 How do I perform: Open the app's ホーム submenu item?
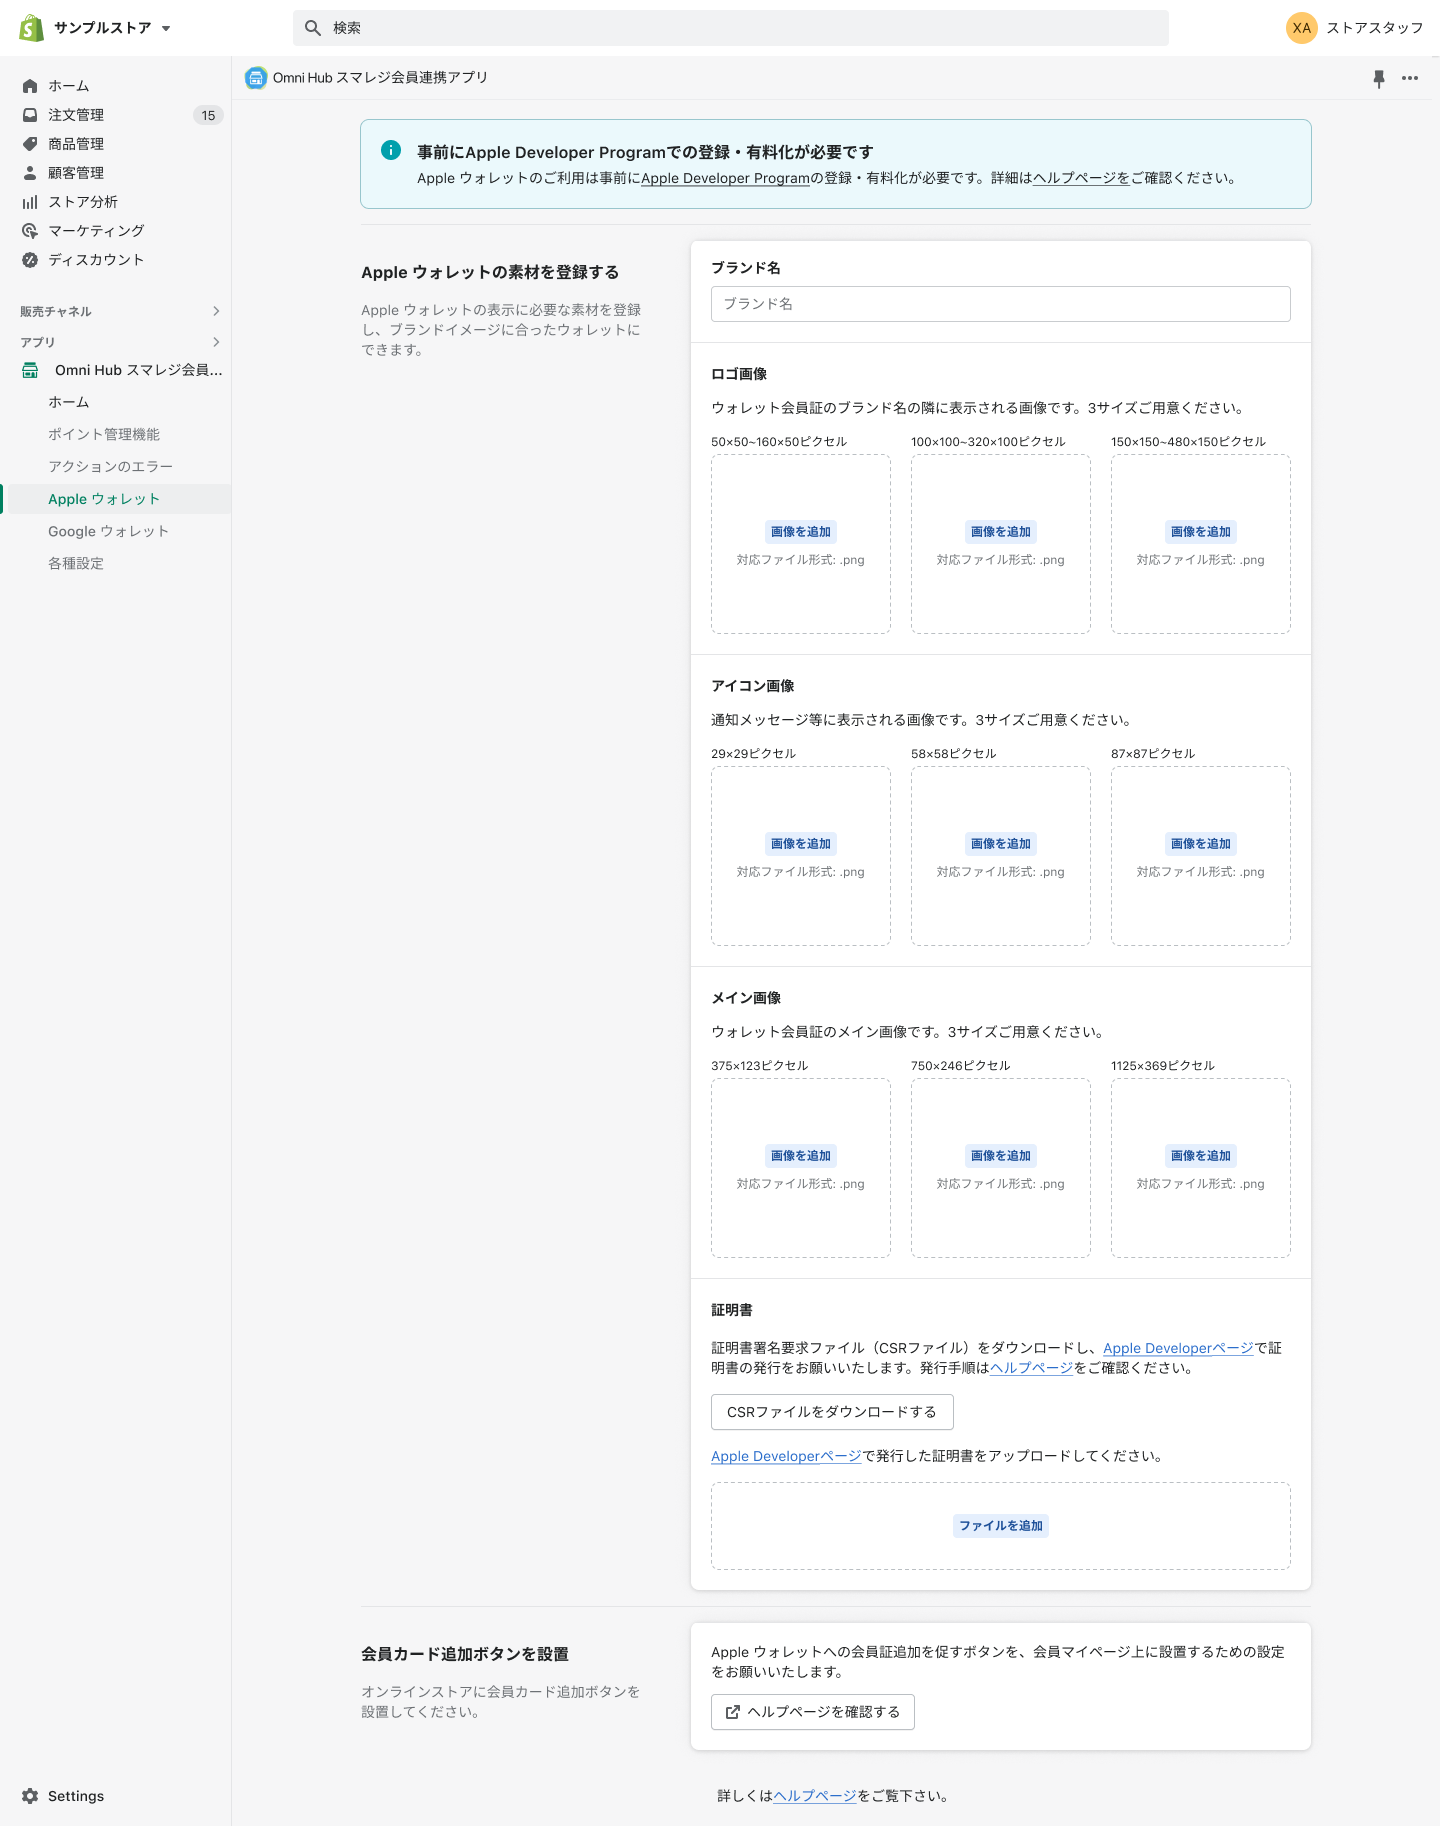pyautogui.click(x=69, y=402)
